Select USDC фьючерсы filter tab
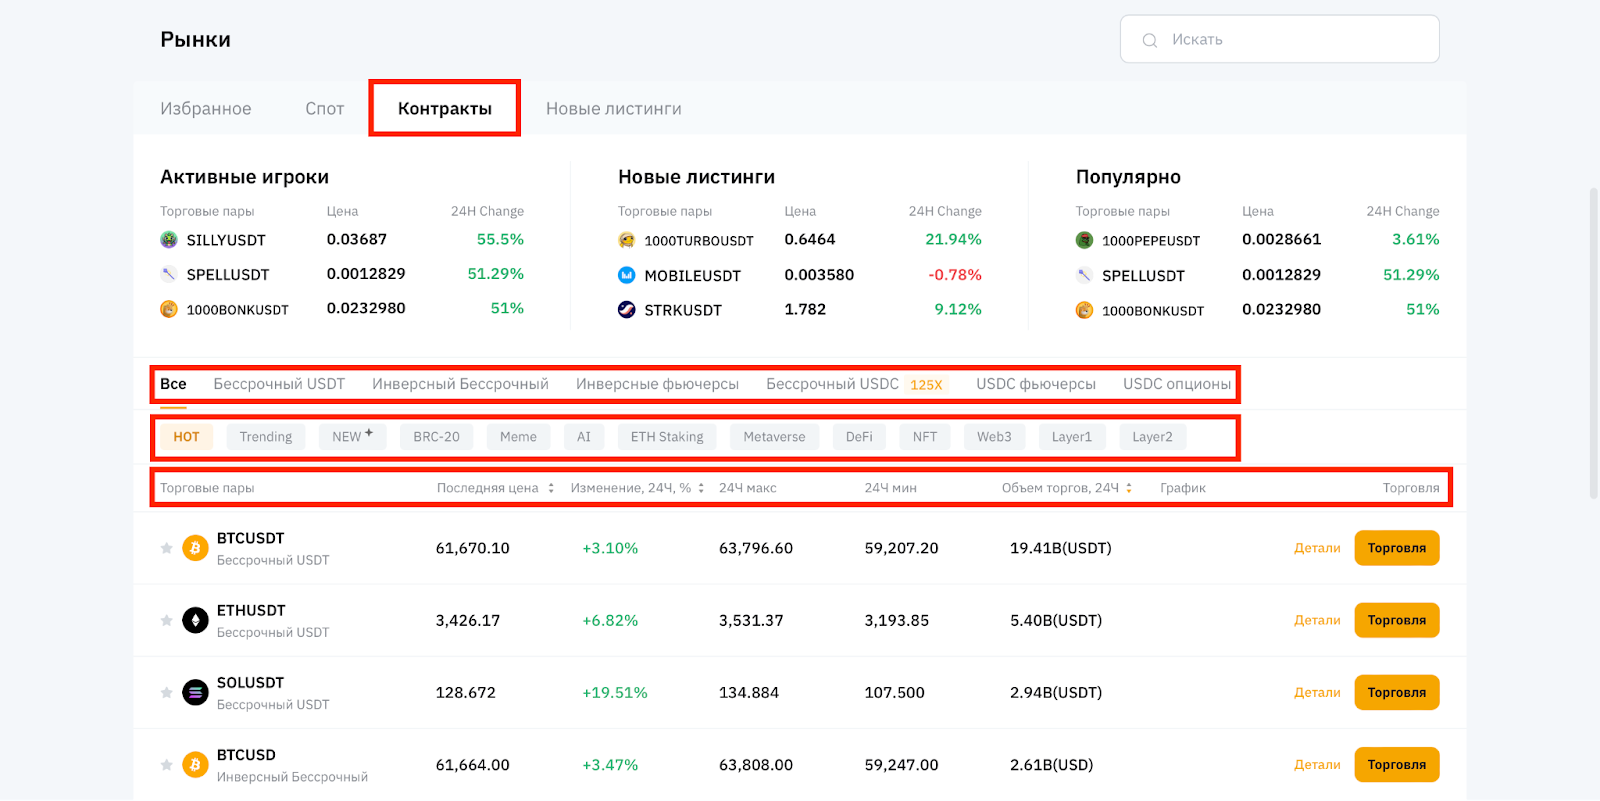 pos(1036,384)
